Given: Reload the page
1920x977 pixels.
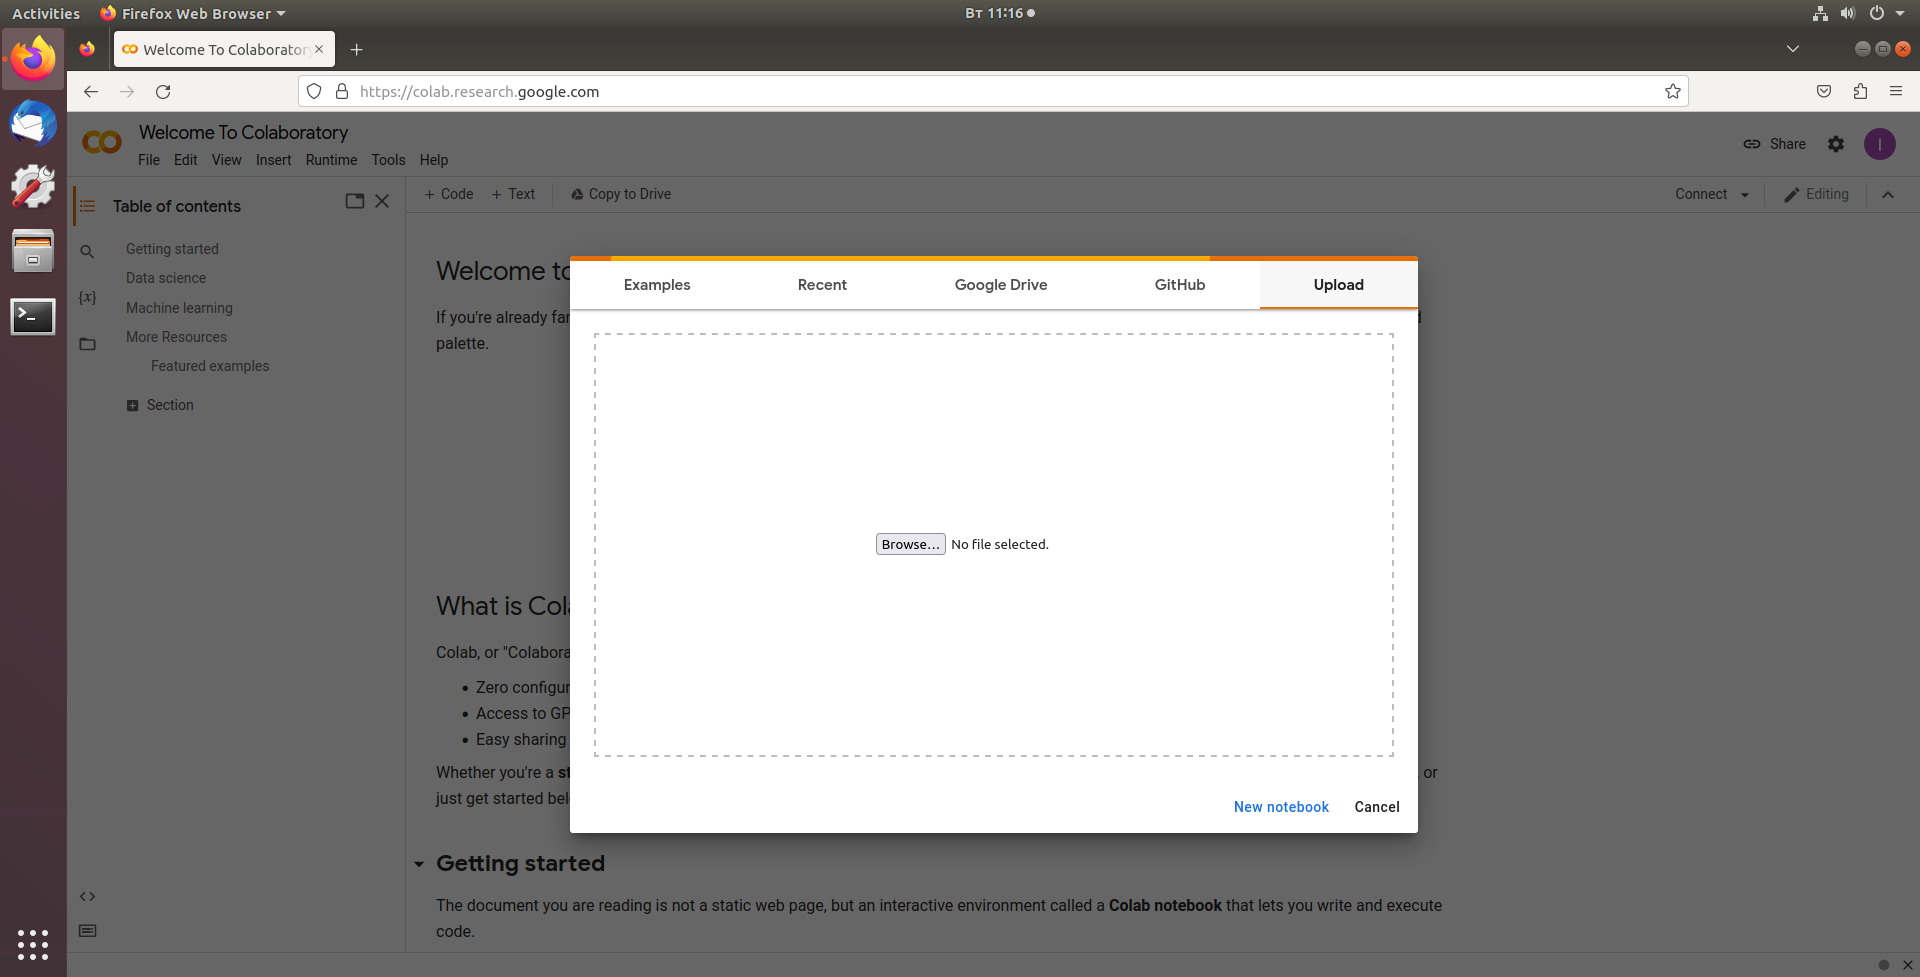Looking at the screenshot, I should pos(163,91).
